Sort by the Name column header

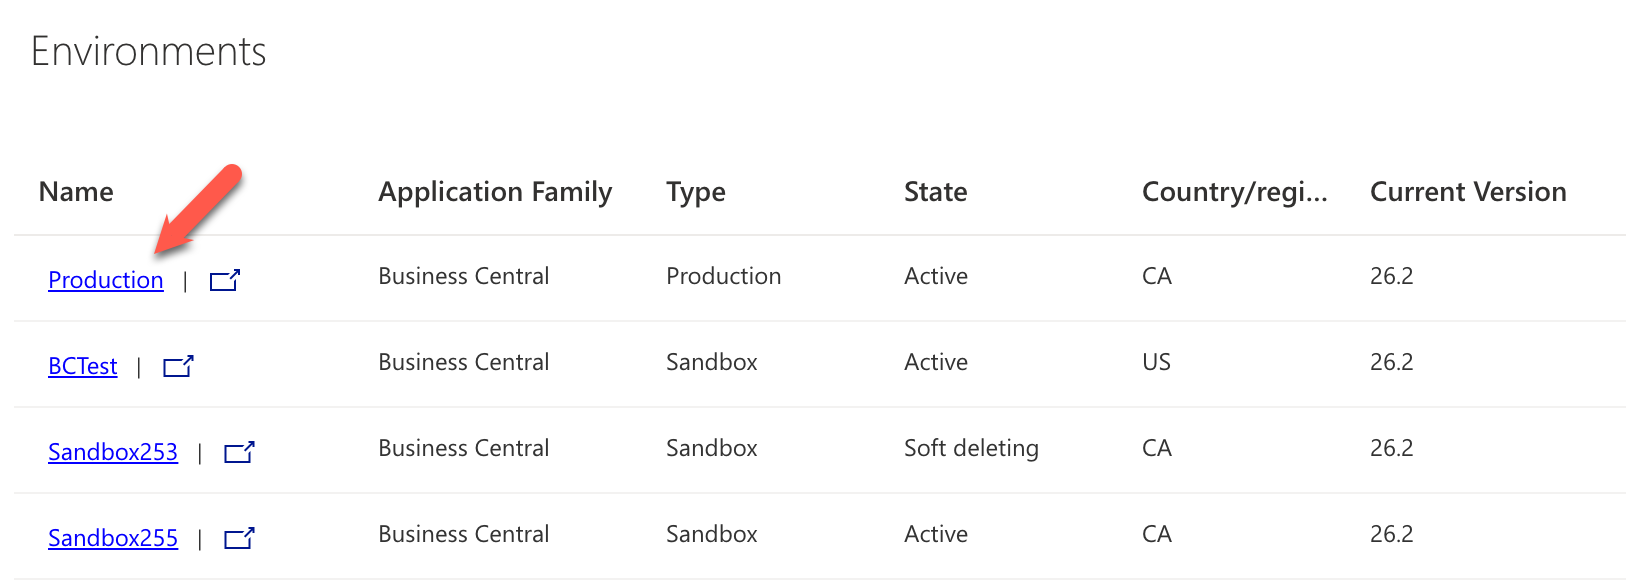[76, 192]
